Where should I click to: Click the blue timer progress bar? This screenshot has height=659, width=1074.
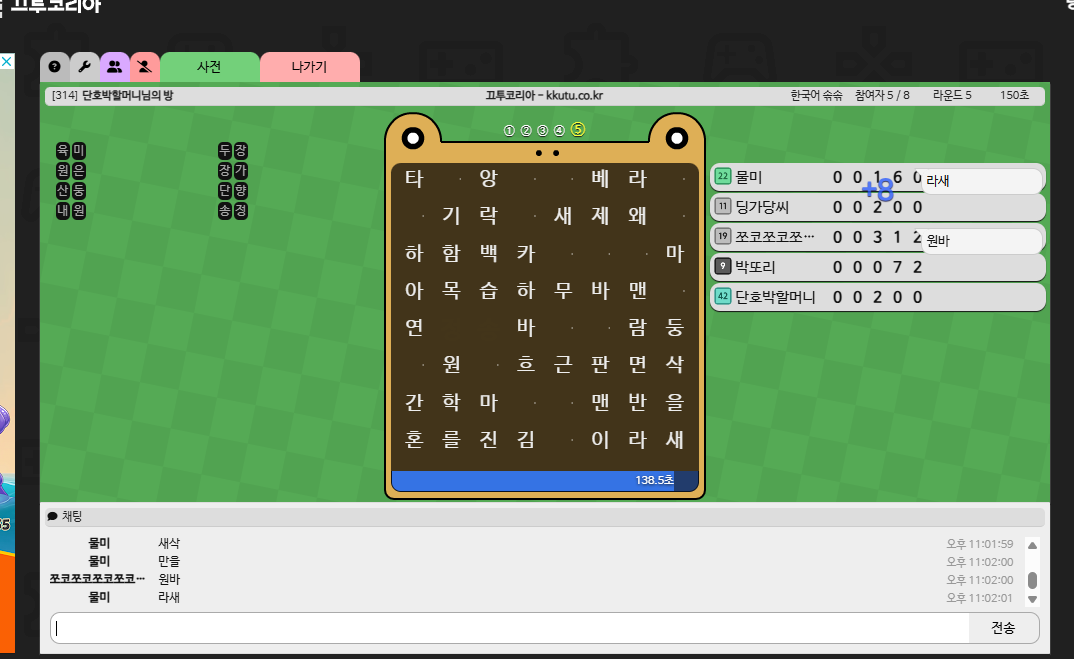tap(530, 481)
